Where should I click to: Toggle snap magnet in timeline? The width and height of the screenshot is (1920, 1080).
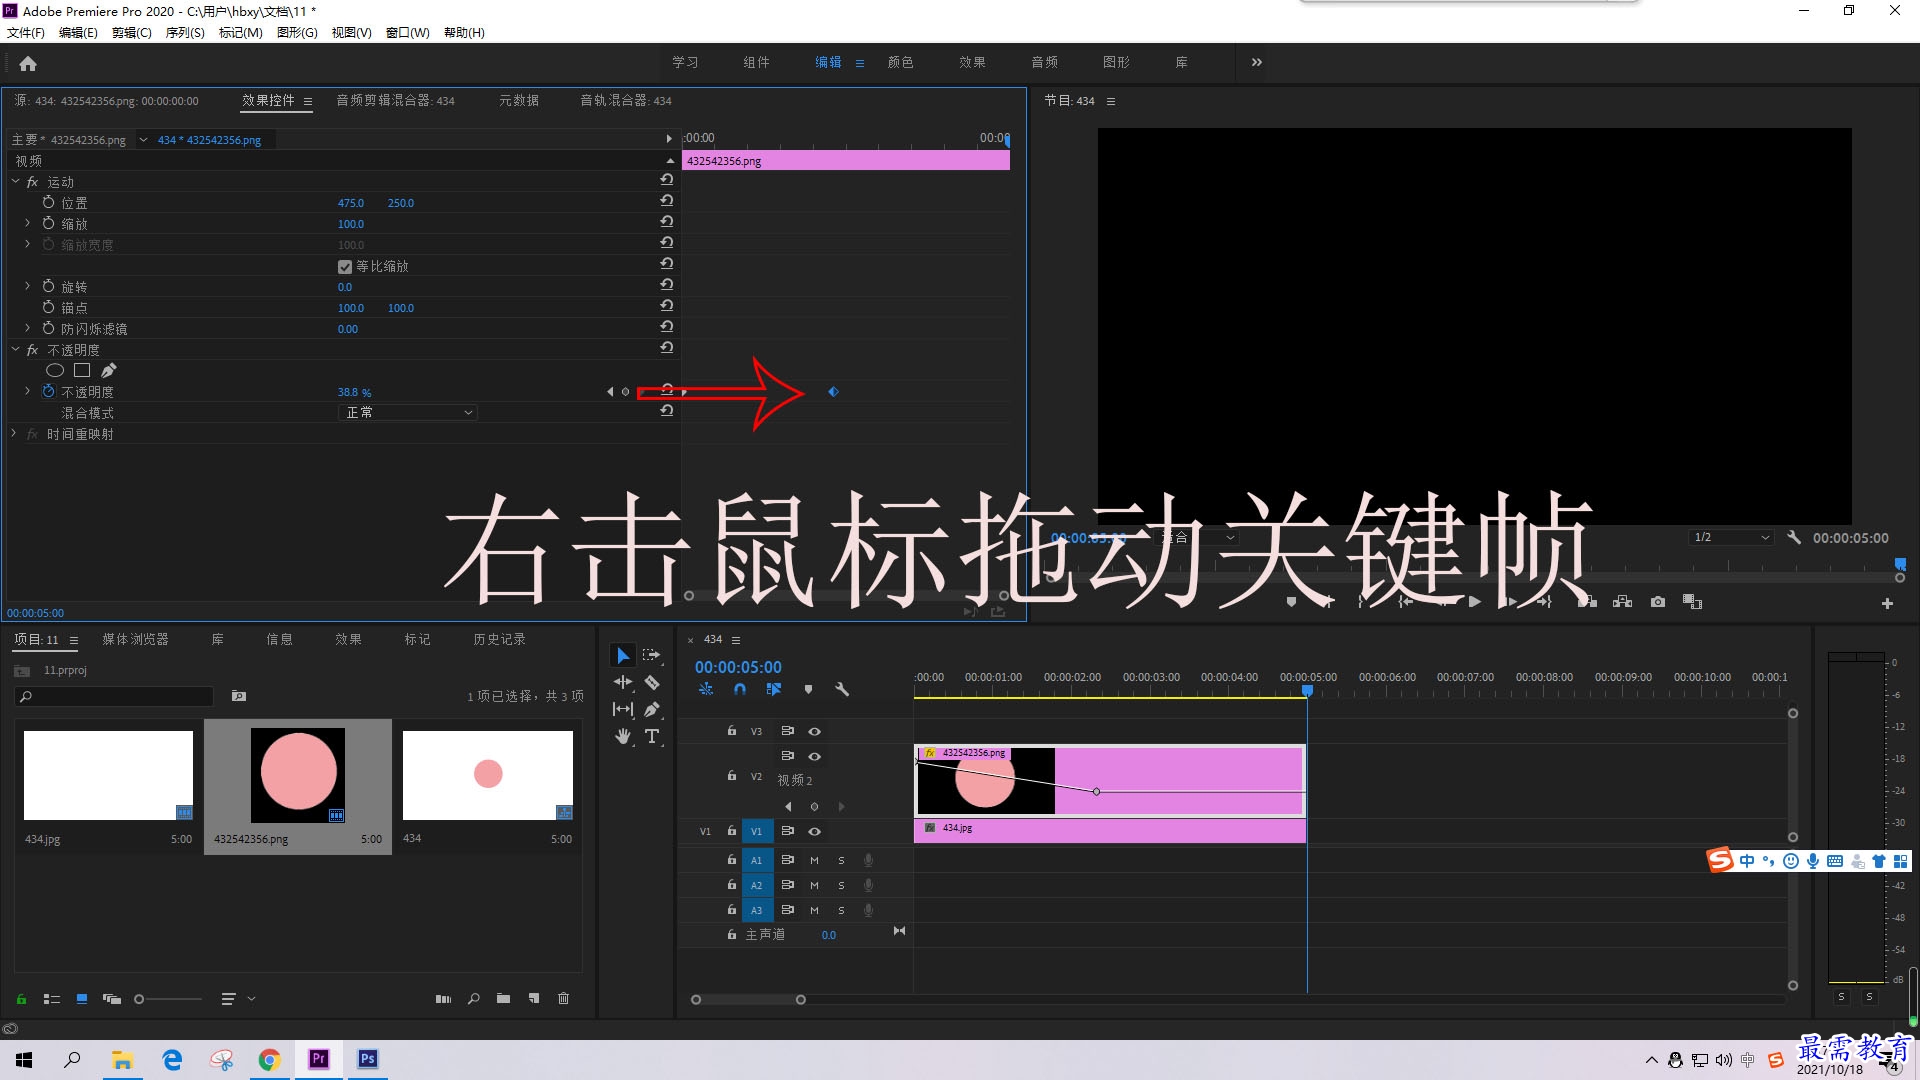coord(740,689)
